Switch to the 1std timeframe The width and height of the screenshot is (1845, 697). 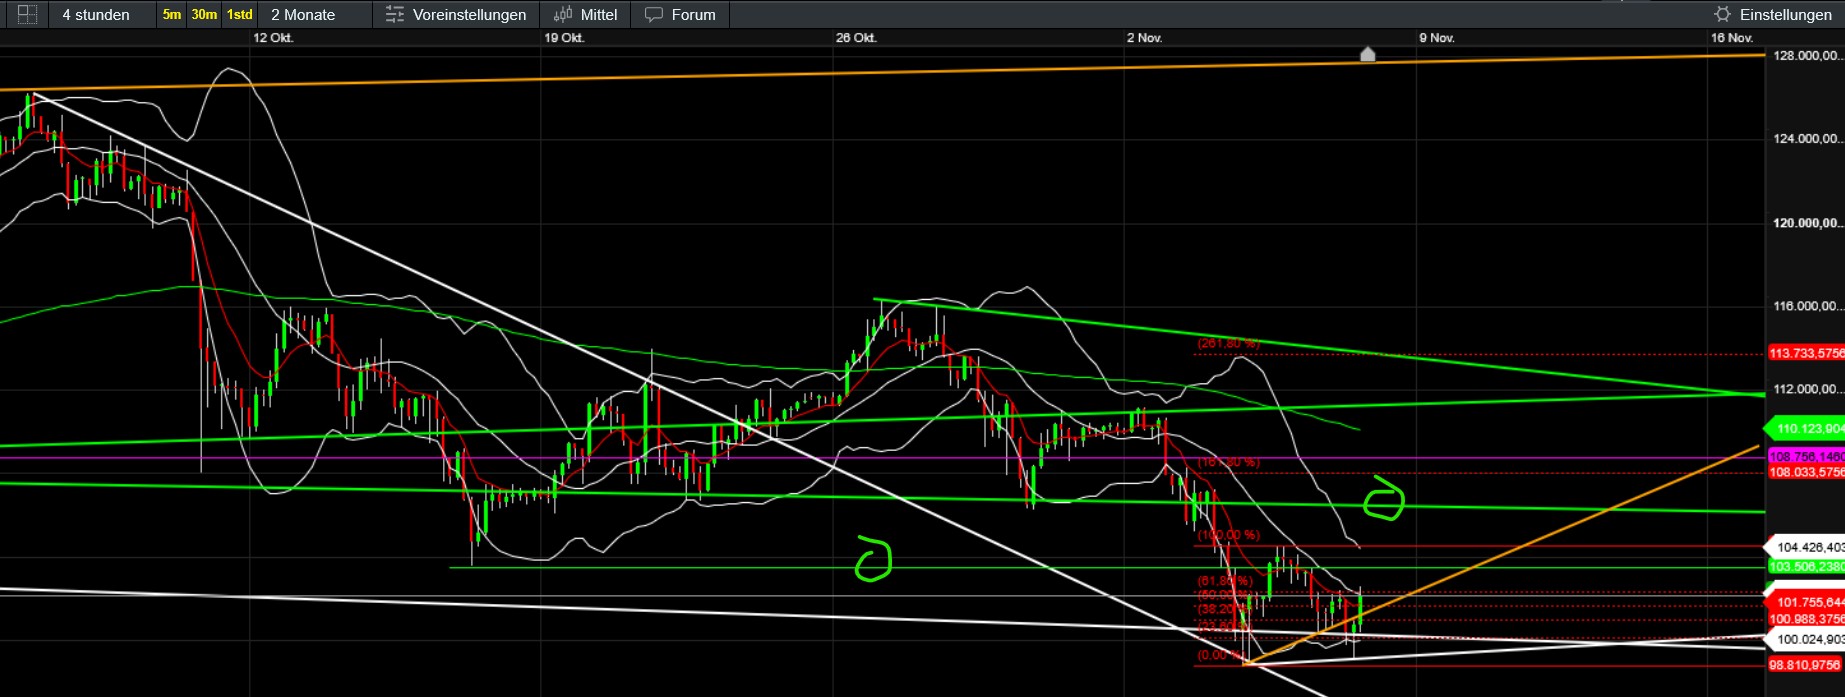coord(239,14)
